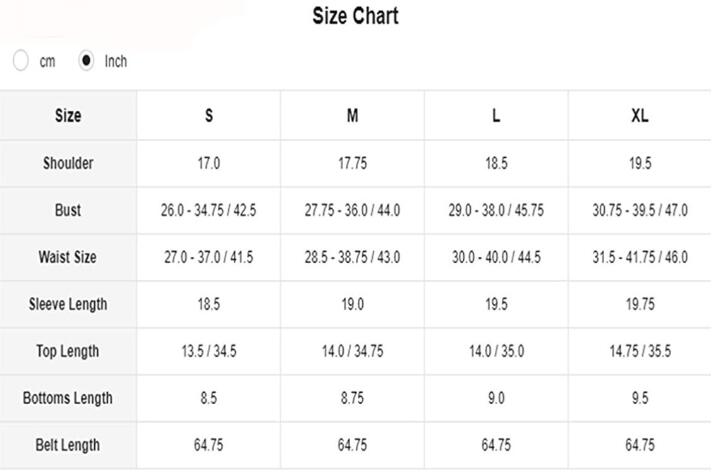Click the Sleeve Length row label
The image size is (714, 472).
68,304
